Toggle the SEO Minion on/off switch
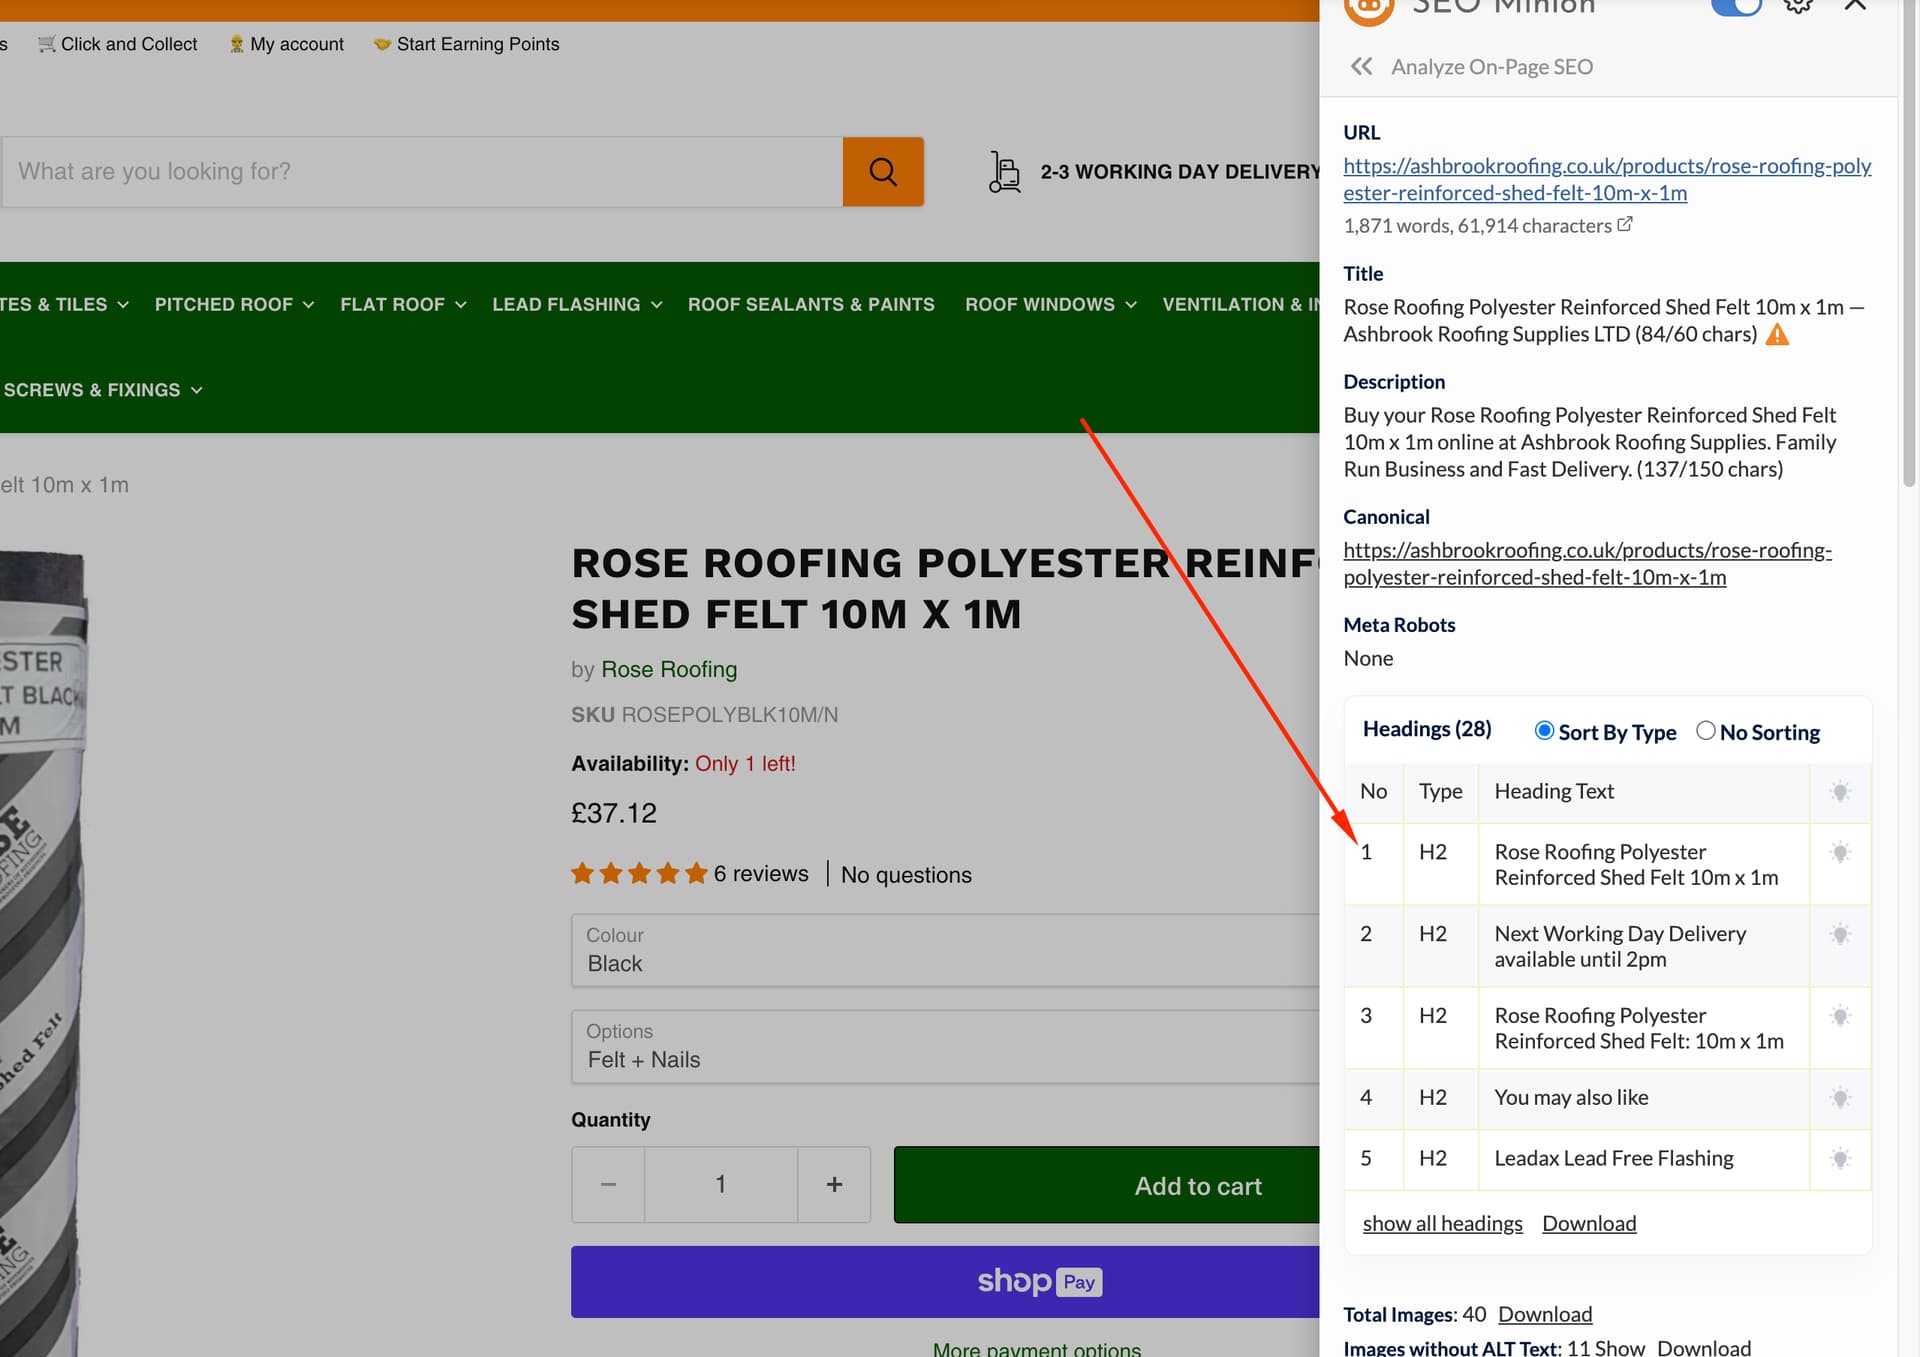Viewport: 1920px width, 1357px height. [1736, 6]
